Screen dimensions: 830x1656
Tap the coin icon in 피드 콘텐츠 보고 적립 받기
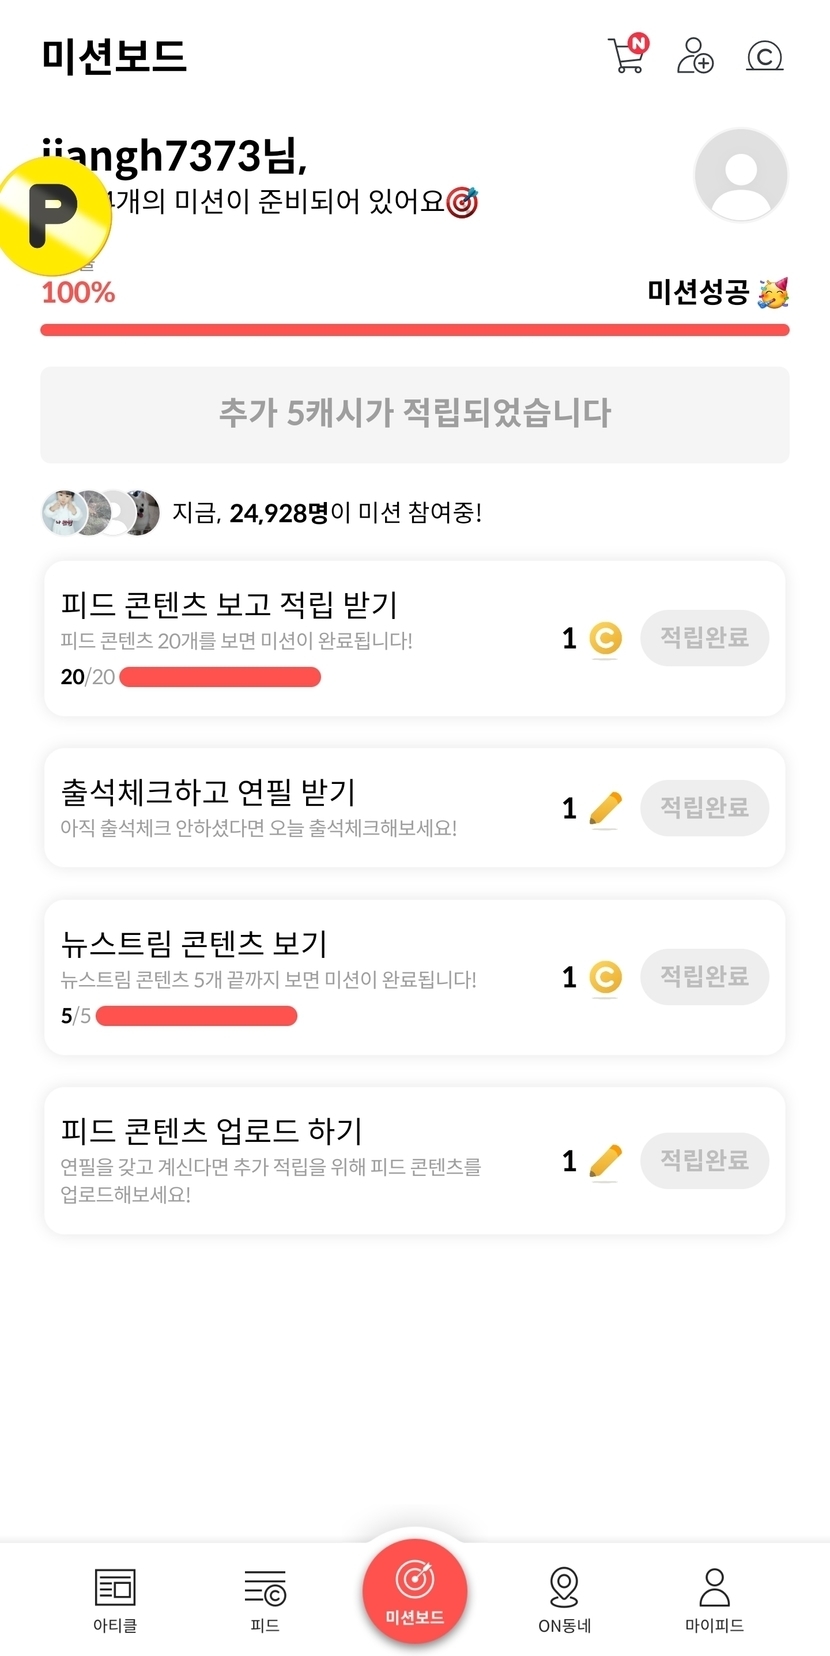[x=605, y=638]
